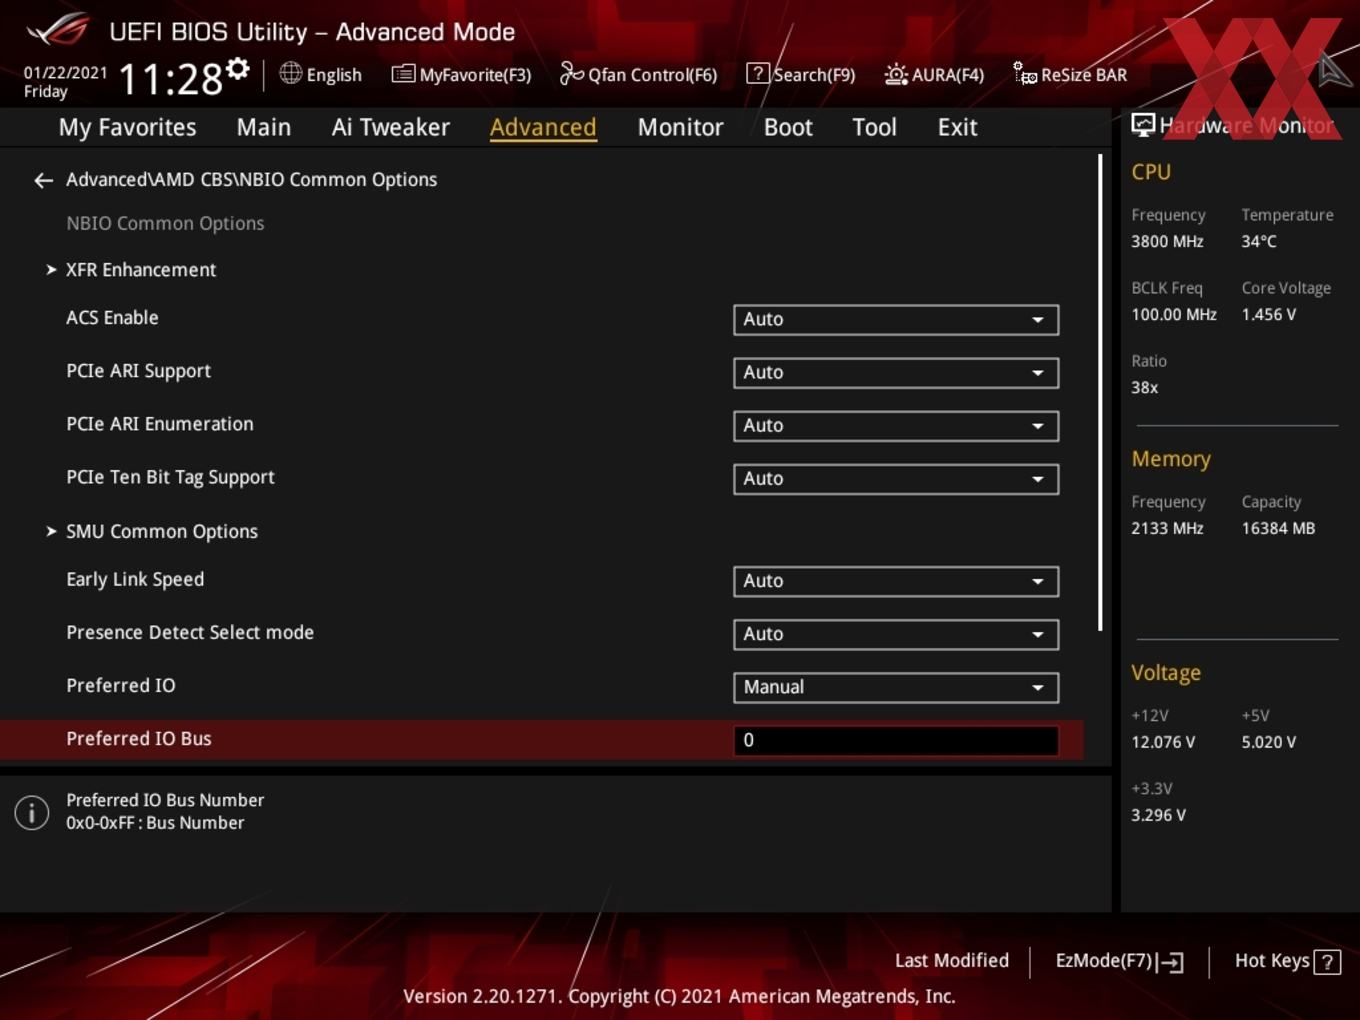Go back using the left arrow icon
The width and height of the screenshot is (1360, 1020).
pos(43,180)
